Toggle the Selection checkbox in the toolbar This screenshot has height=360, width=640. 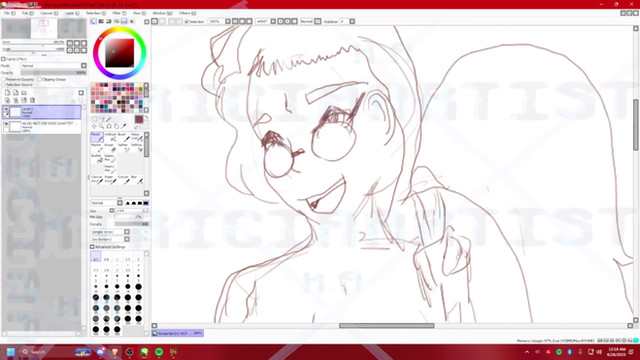187,21
